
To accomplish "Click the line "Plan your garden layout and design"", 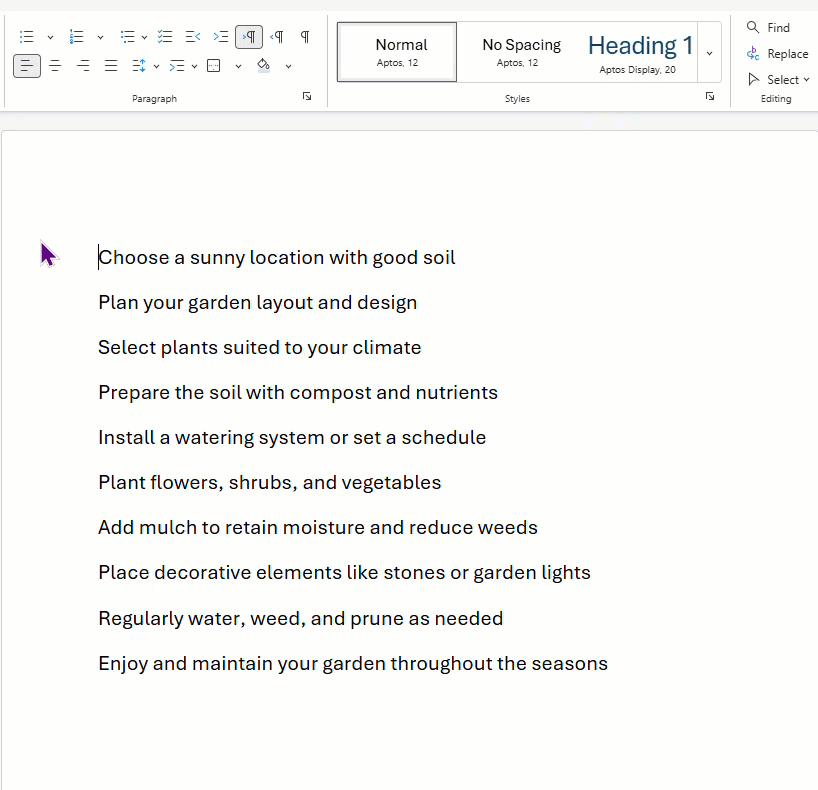I will [258, 303].
